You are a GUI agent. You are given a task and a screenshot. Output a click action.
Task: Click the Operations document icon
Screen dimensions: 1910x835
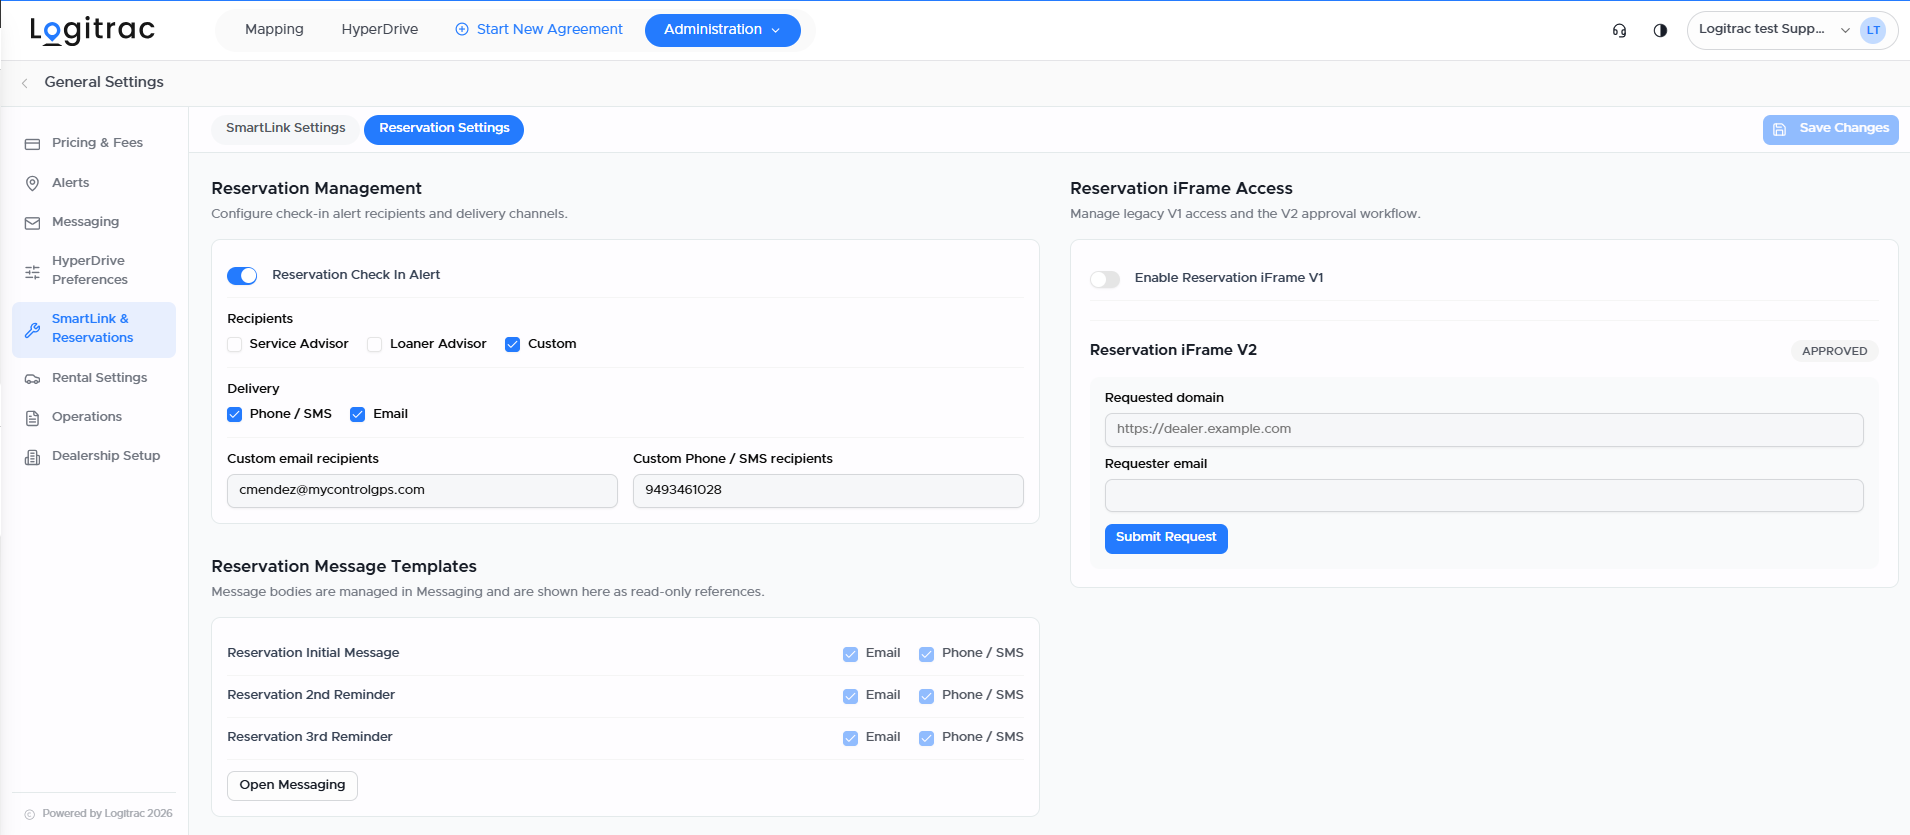coord(32,418)
